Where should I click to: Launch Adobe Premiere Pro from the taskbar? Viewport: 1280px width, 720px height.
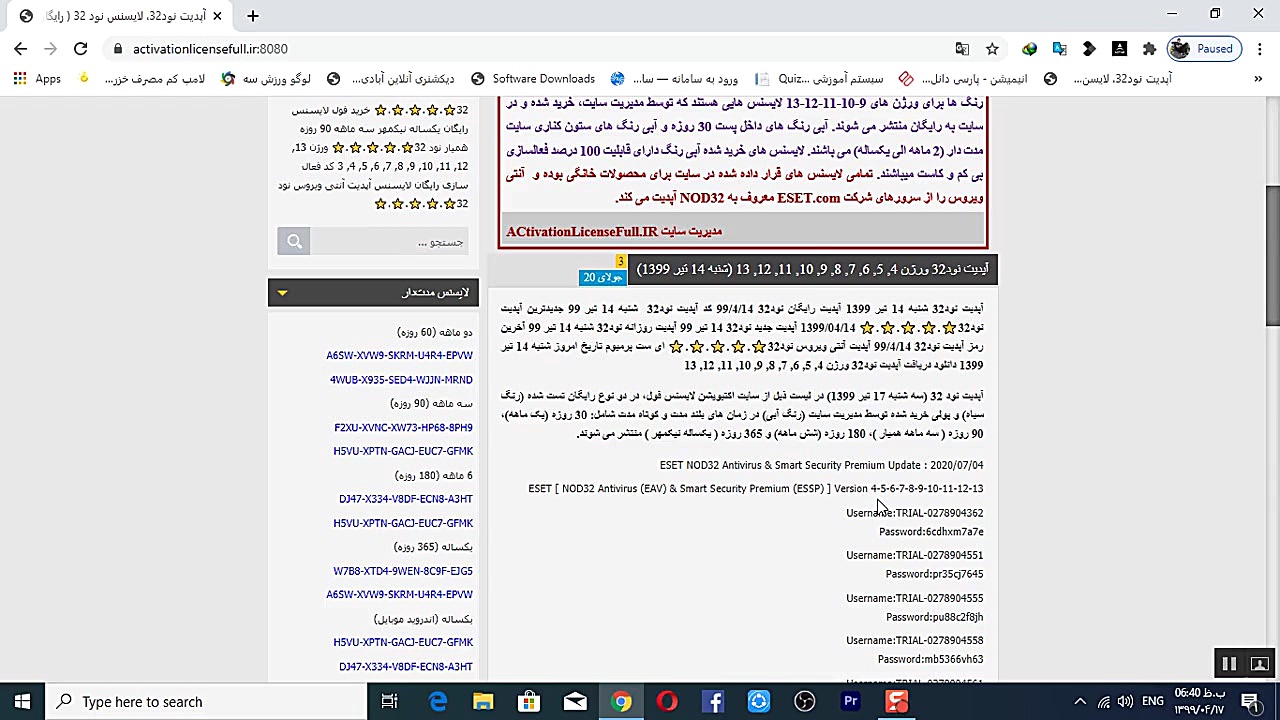851,701
